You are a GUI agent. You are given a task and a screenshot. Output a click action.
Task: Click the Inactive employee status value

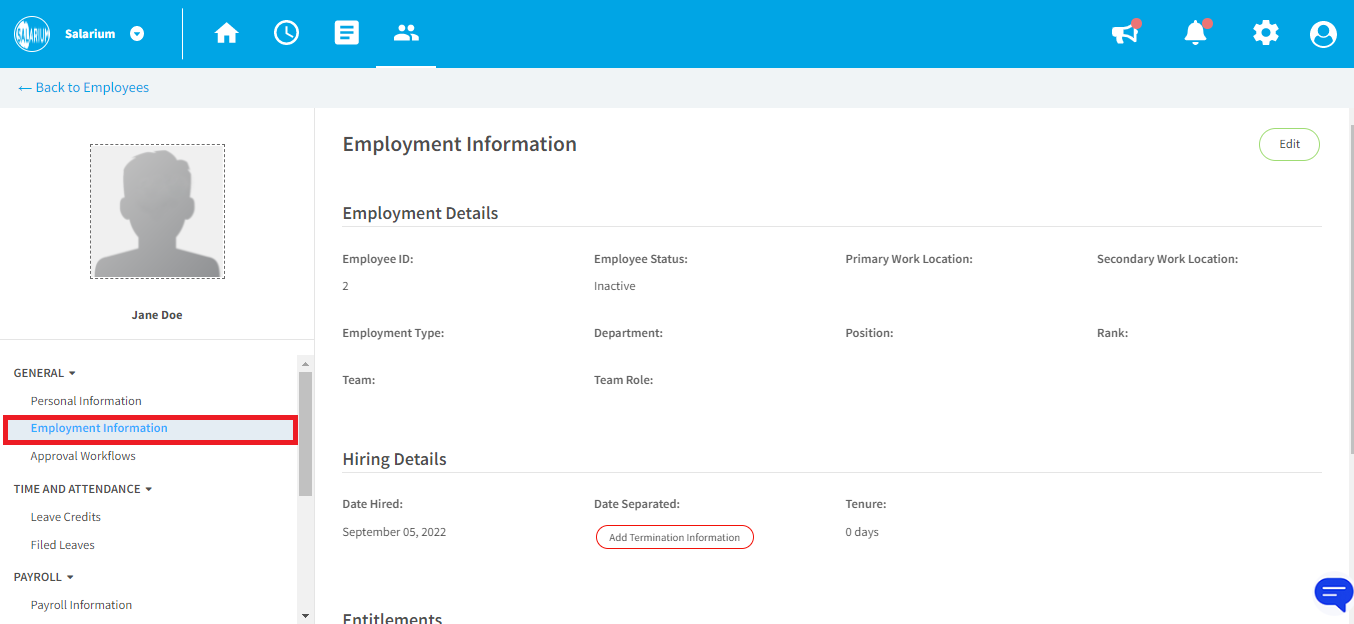(x=615, y=286)
